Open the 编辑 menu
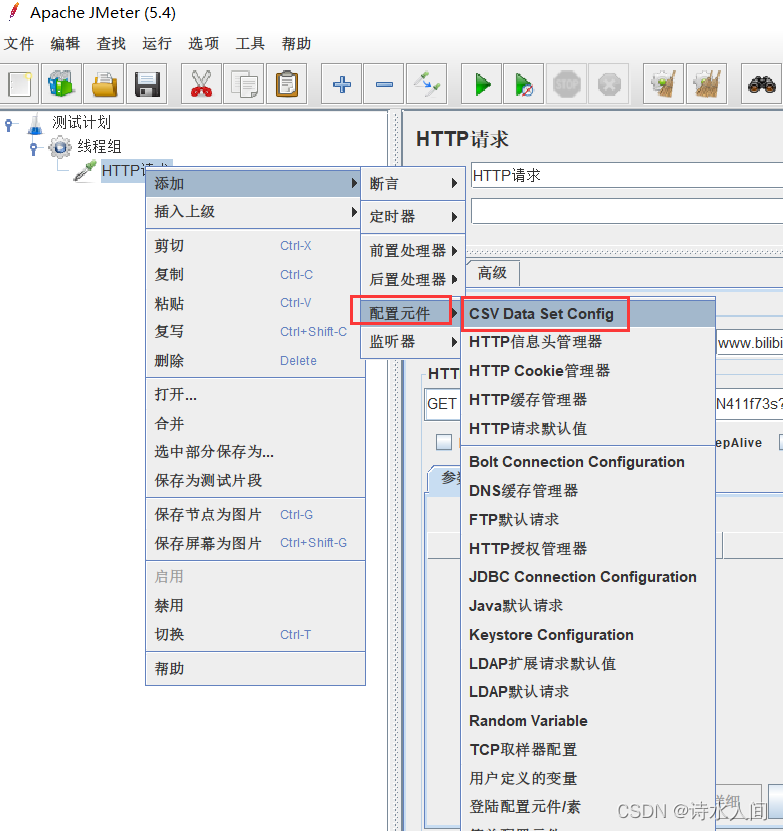The width and height of the screenshot is (783, 831). click(65, 43)
